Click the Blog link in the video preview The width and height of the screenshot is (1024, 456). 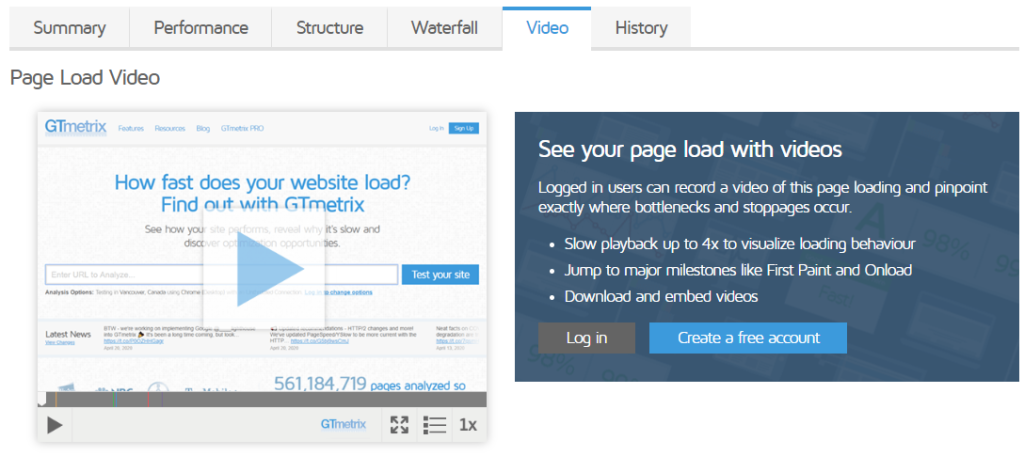point(203,129)
